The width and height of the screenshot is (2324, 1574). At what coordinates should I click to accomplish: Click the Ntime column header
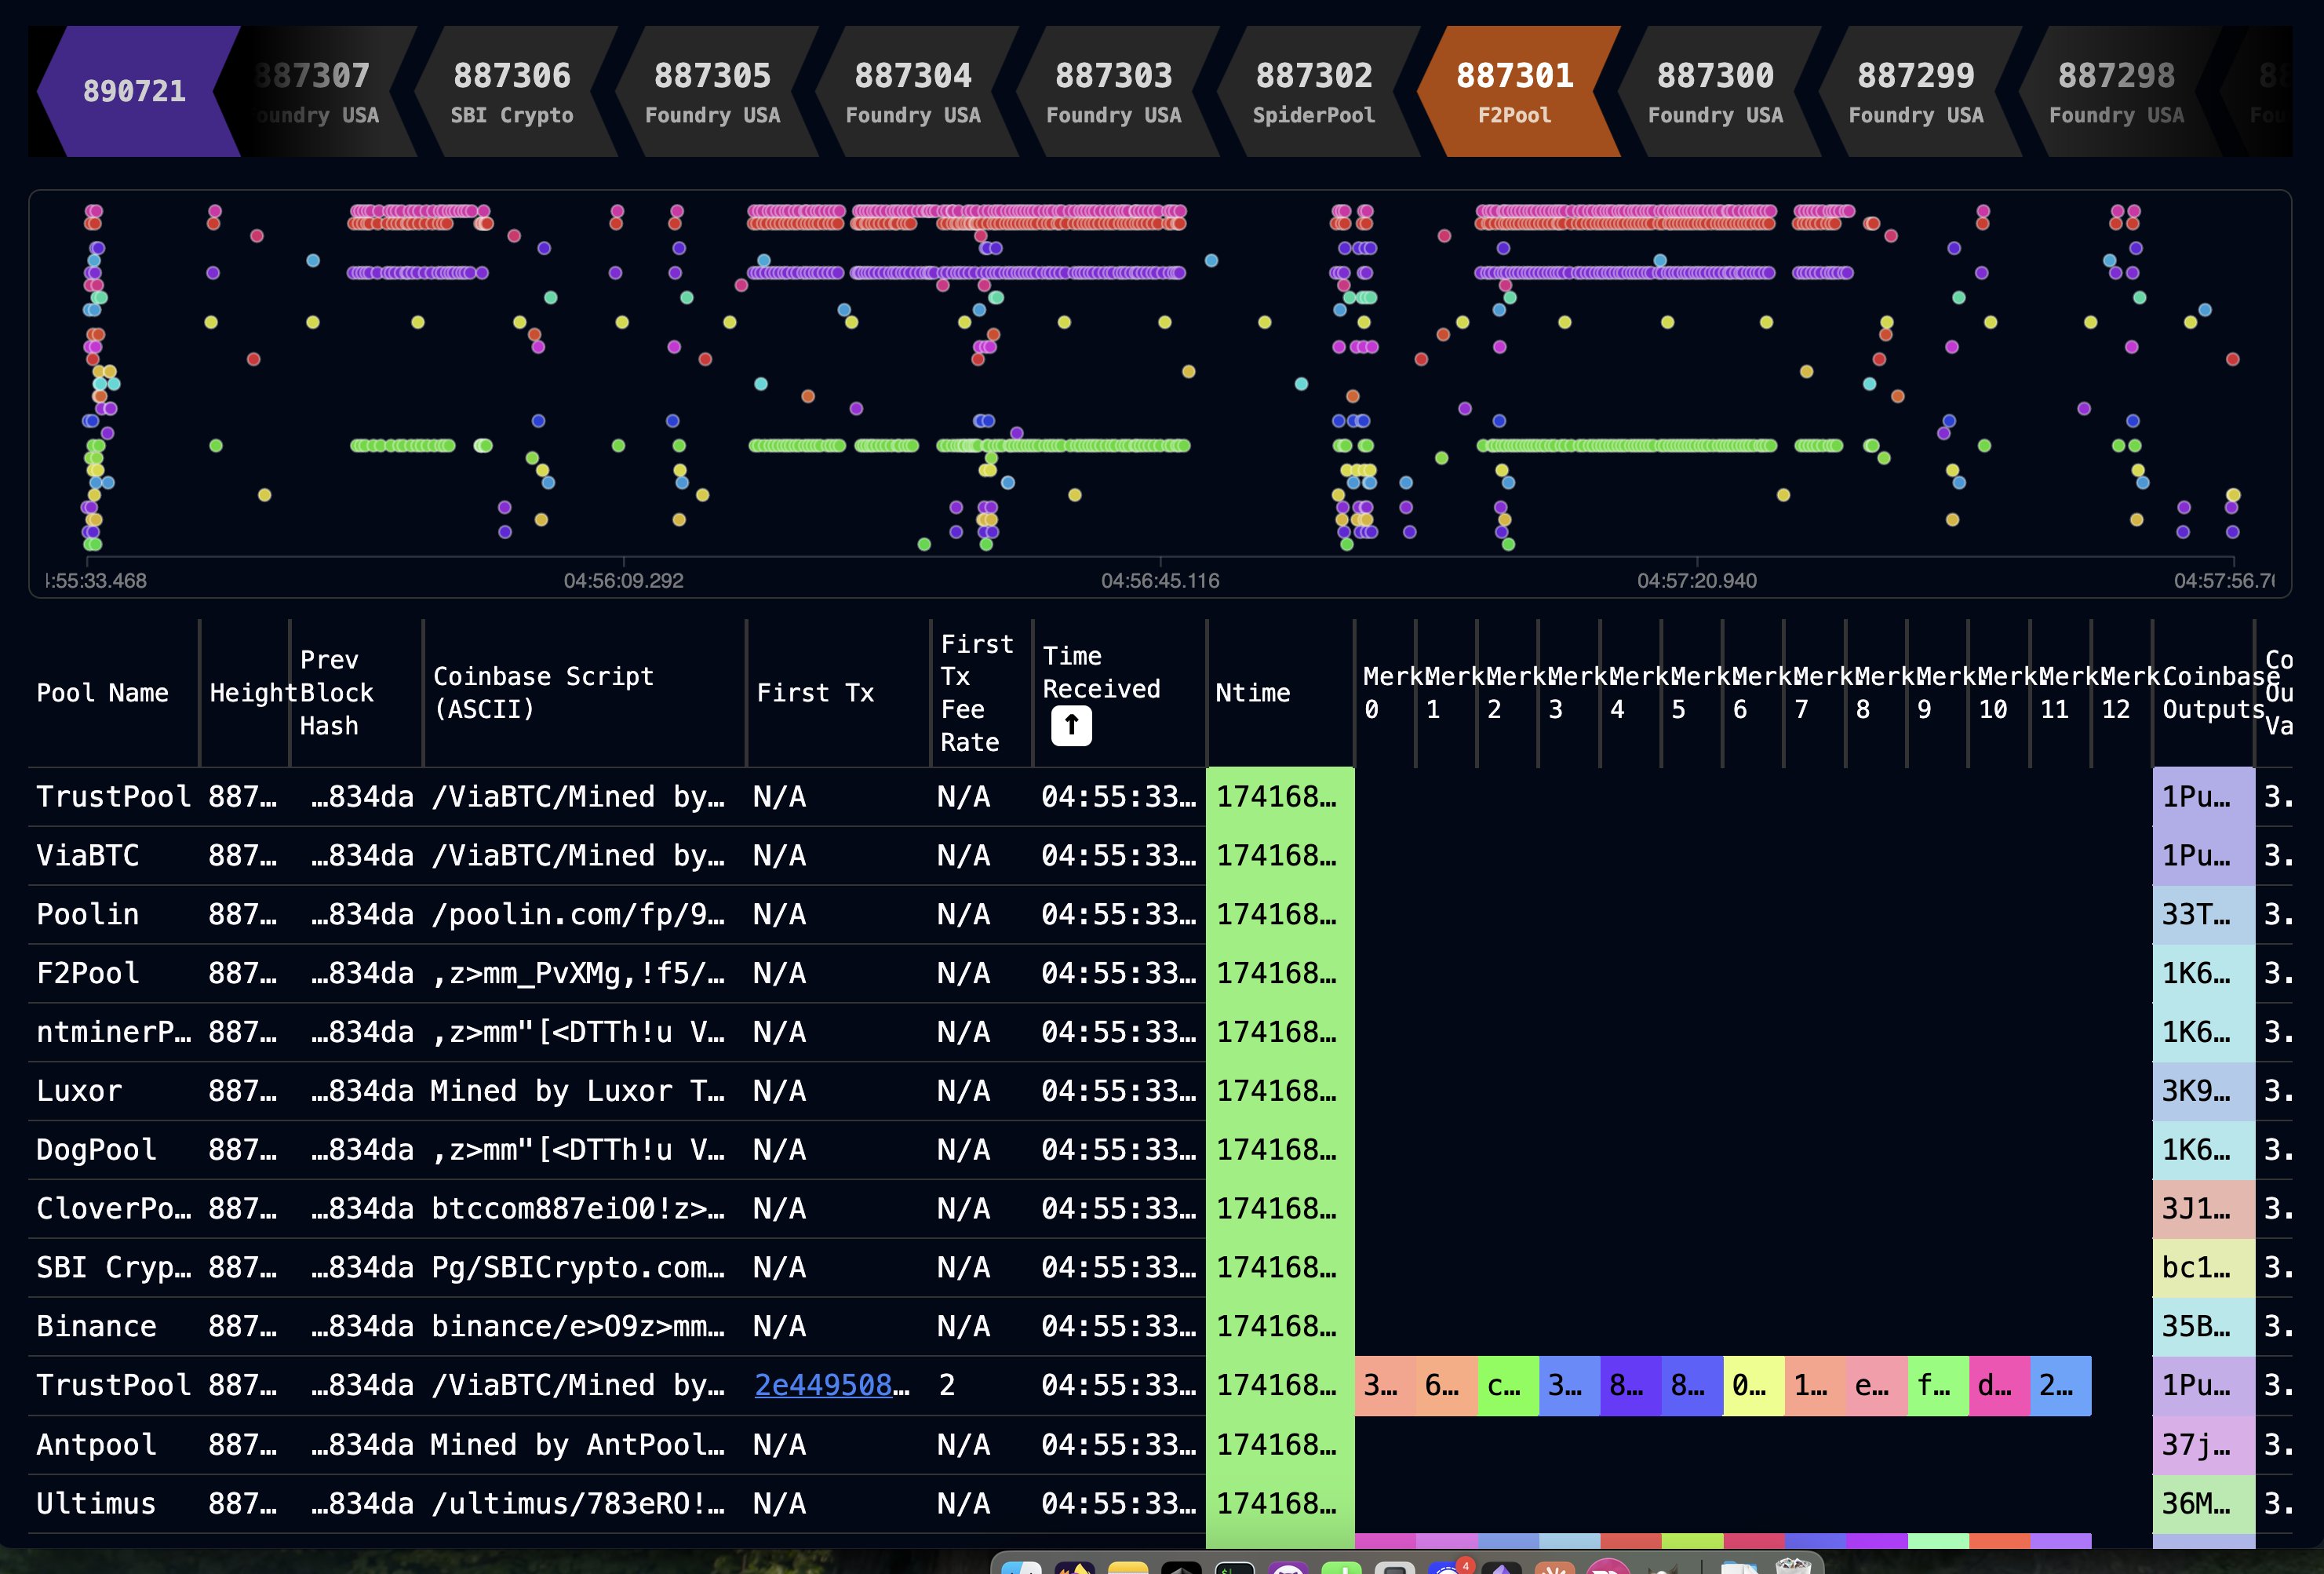(1252, 693)
